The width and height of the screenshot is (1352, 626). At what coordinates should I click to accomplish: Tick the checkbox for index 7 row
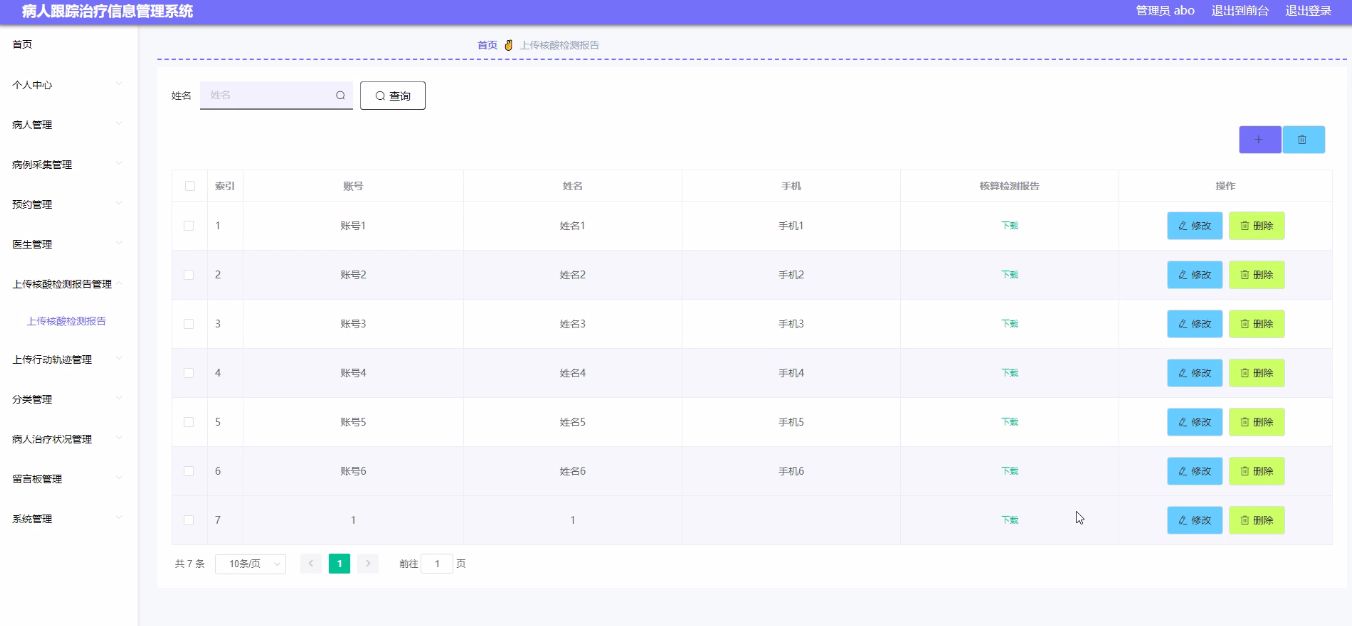189,520
